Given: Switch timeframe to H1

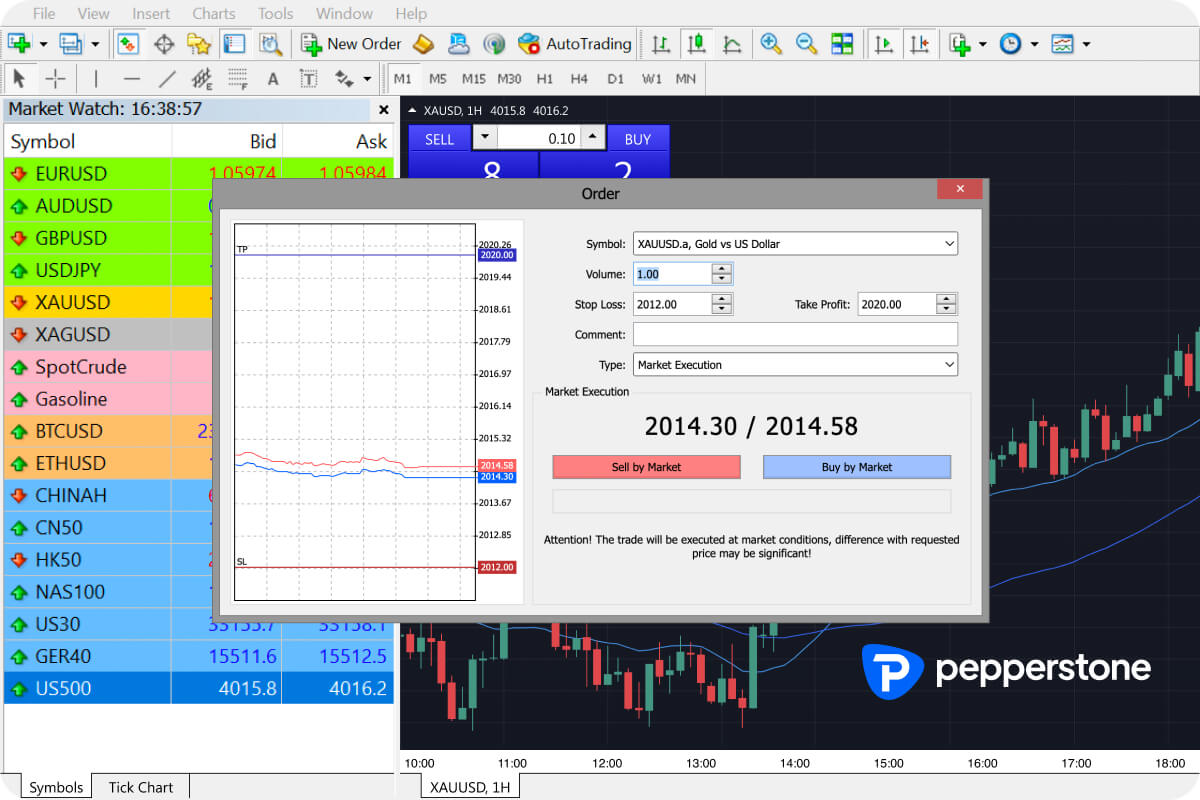Looking at the screenshot, I should coord(545,79).
